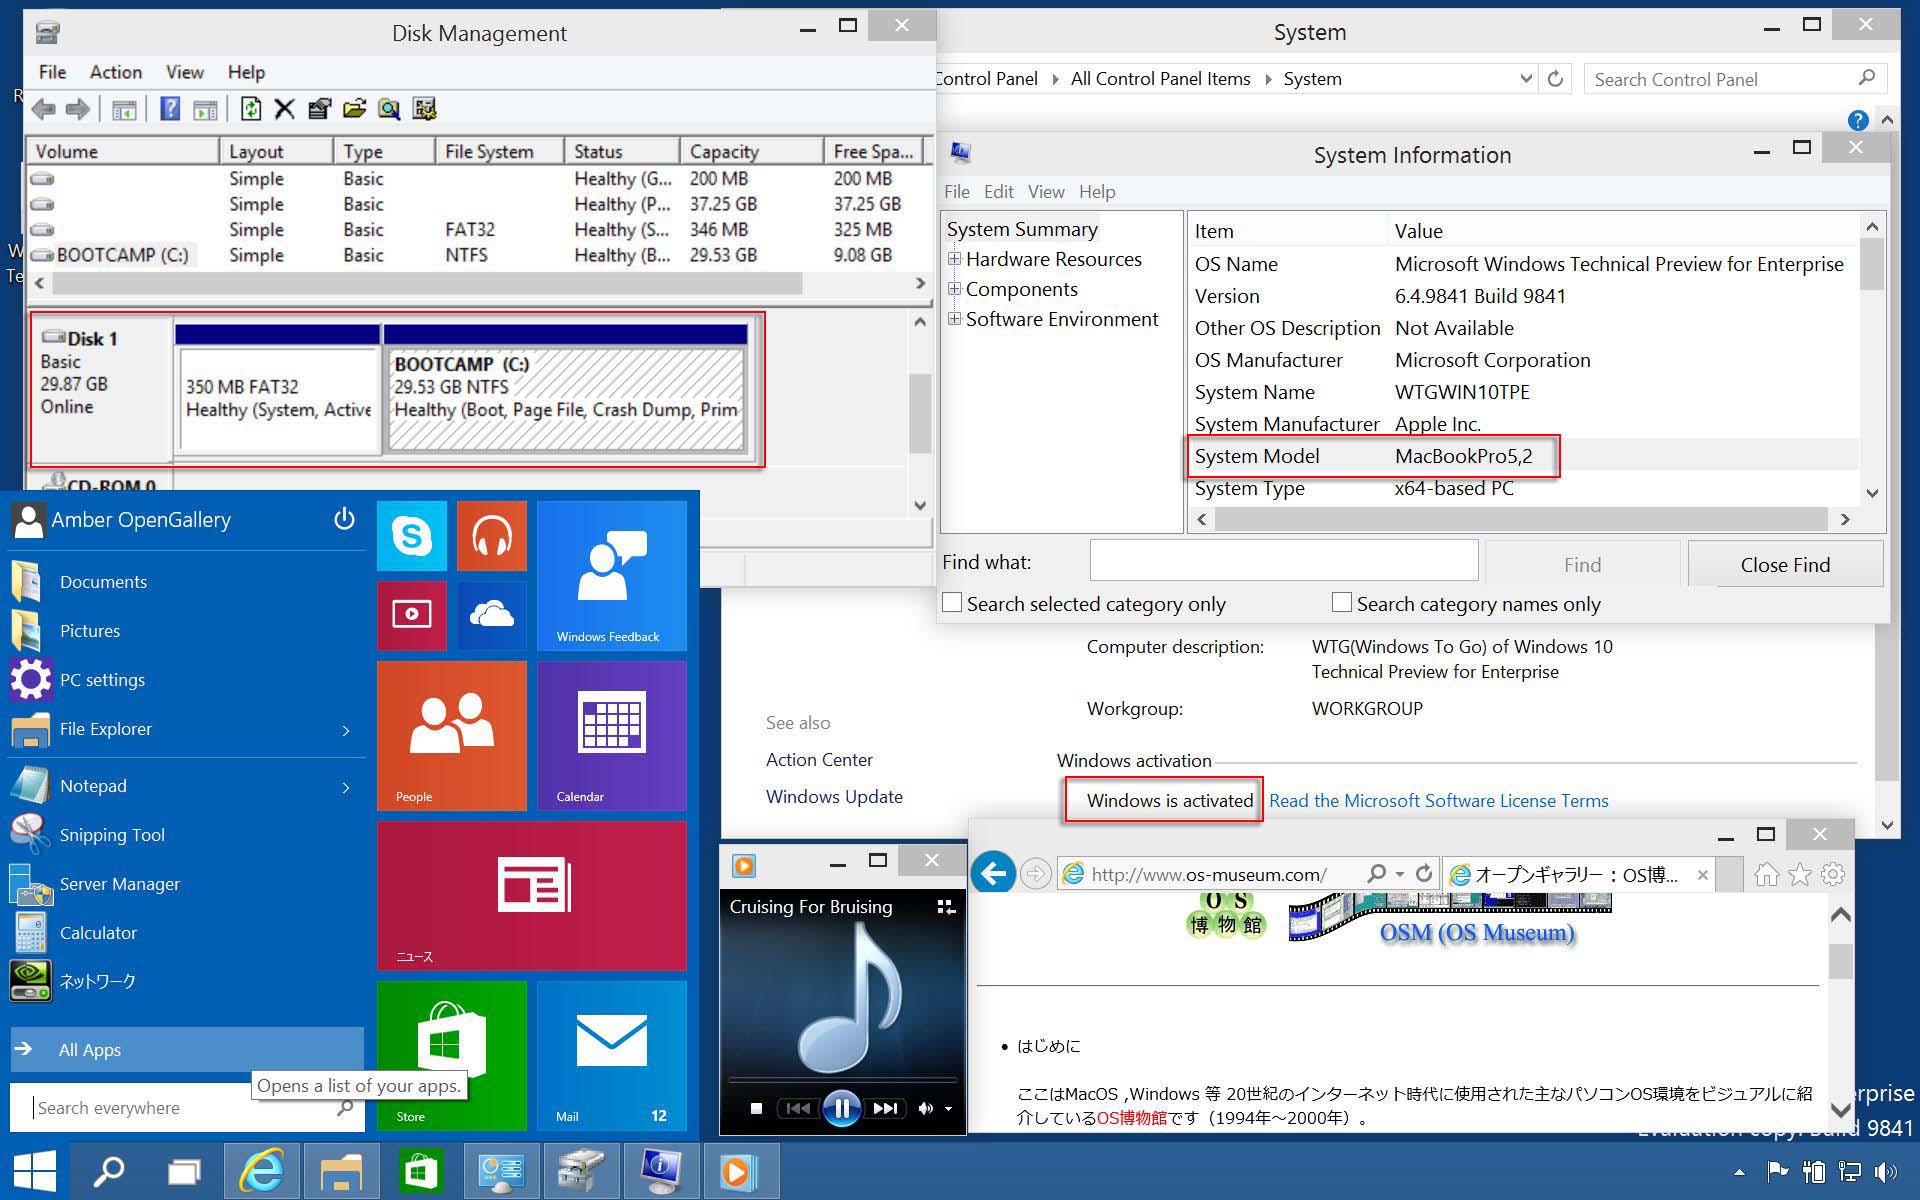Skip to next track in media player
The width and height of the screenshot is (1920, 1200).
tap(885, 1108)
